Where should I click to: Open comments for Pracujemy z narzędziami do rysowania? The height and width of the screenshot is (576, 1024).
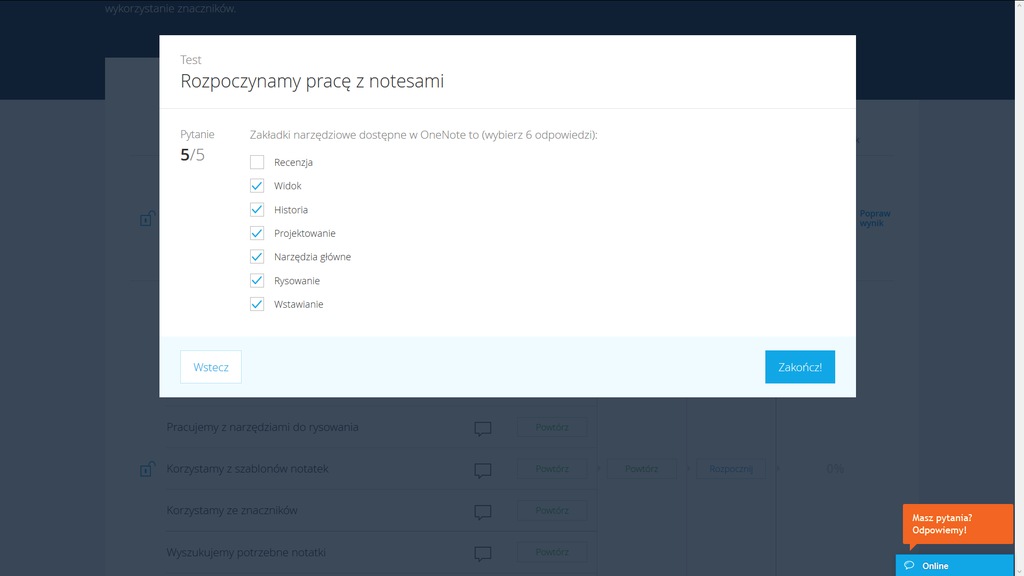click(x=483, y=428)
